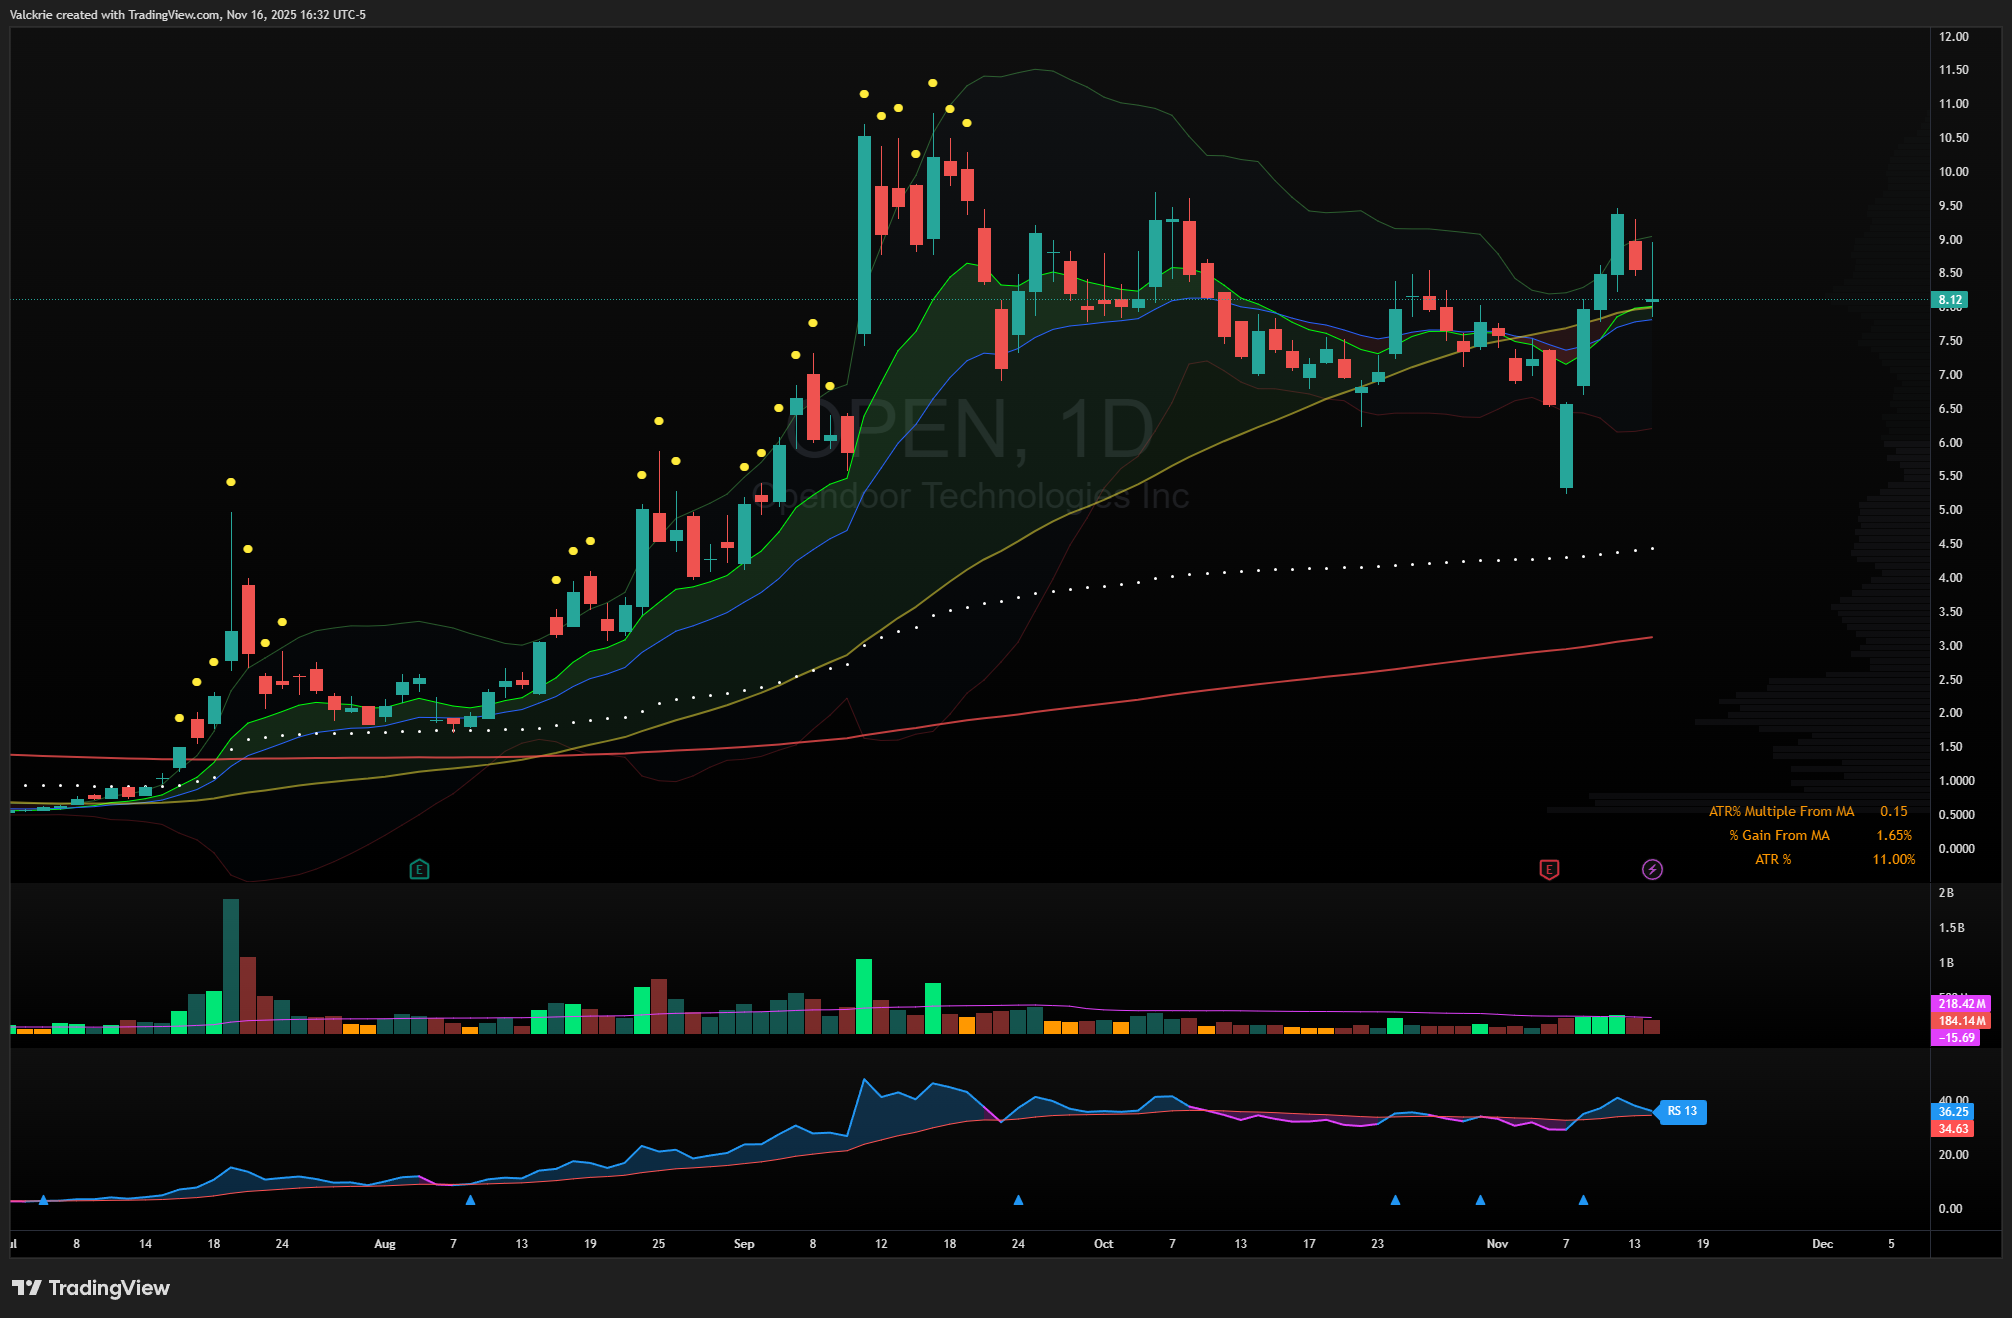Screen dimensions: 2012x1318
Task: Click the red 34.63 RS value label
Action: pyautogui.click(x=1953, y=1129)
